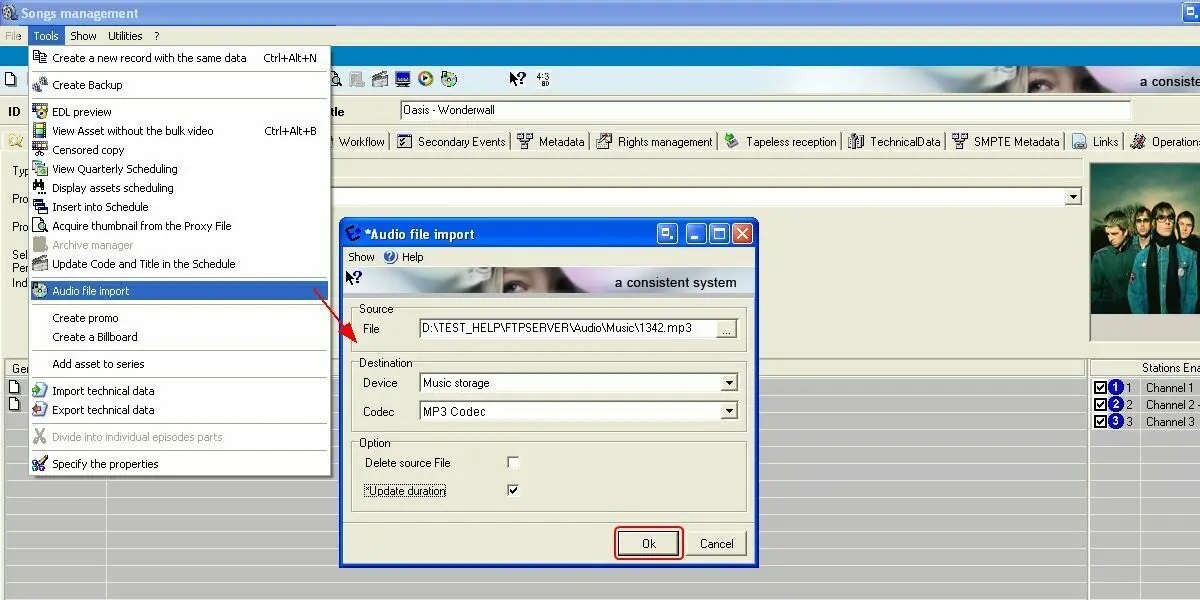Expand the Codec dropdown

pyautogui.click(x=729, y=411)
